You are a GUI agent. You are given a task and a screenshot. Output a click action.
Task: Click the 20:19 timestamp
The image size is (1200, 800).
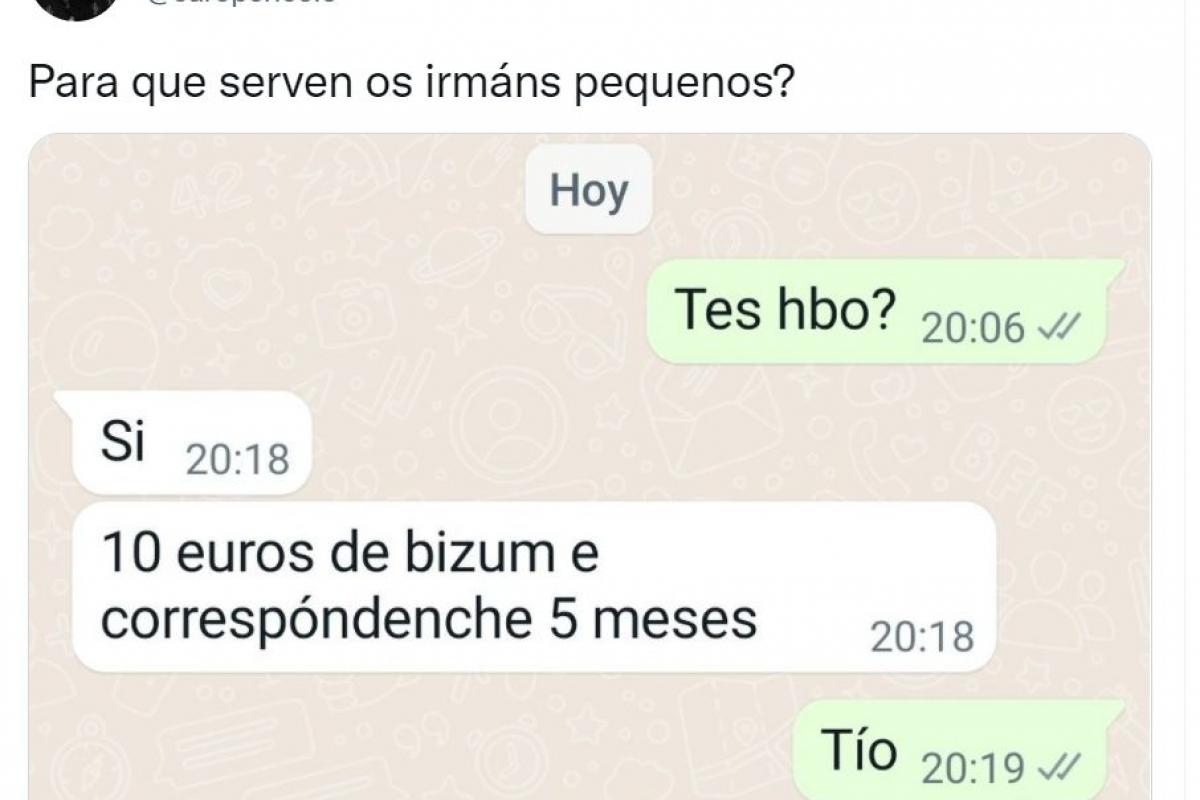coord(973,768)
